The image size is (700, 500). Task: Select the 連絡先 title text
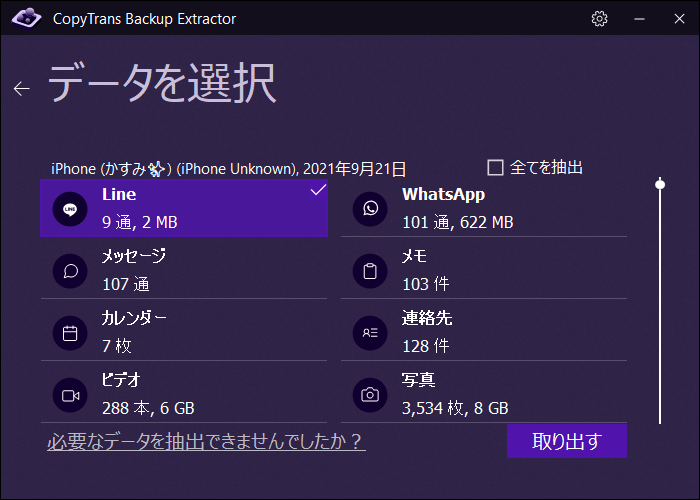click(427, 318)
